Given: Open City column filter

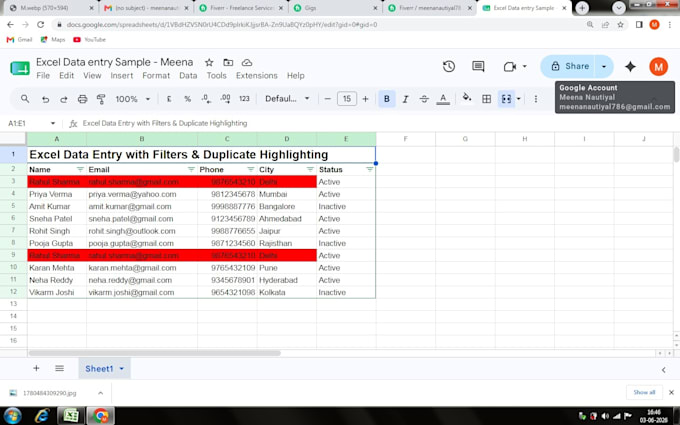Looking at the screenshot, I should [310, 169].
